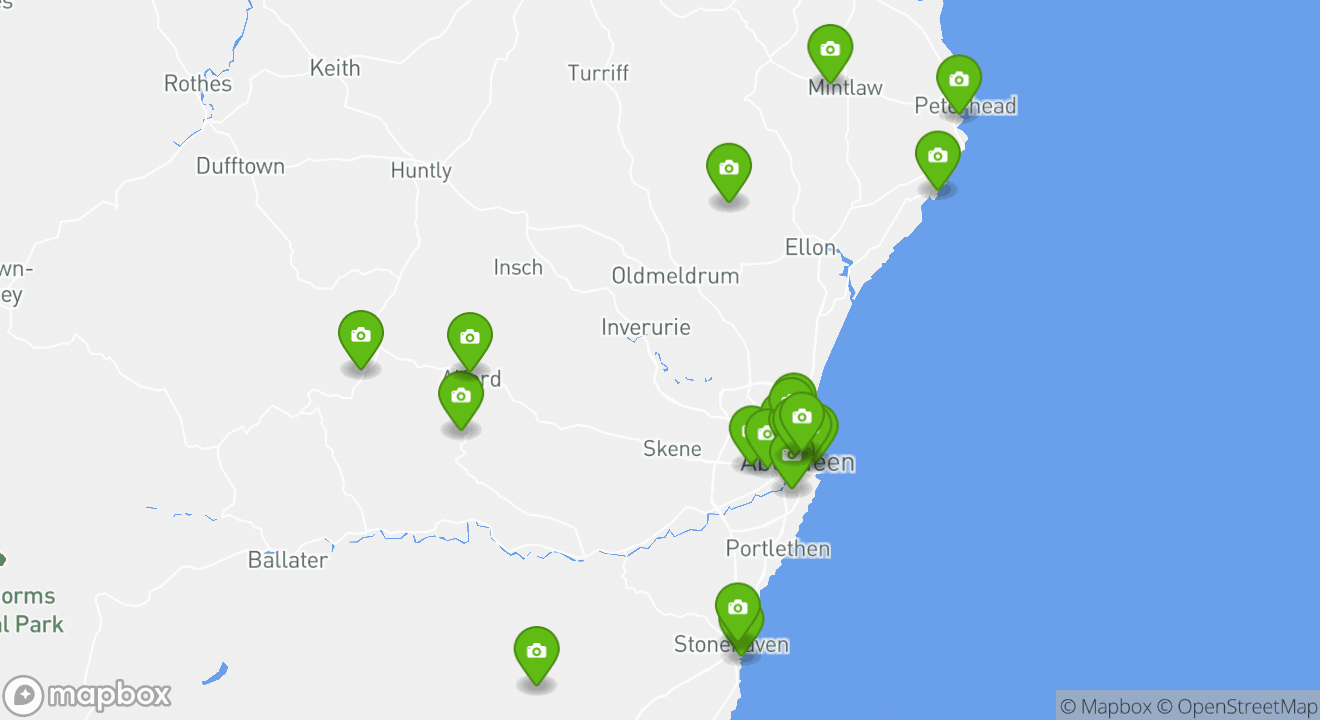Open the © OpenStreetMap attribution link
The height and width of the screenshot is (720, 1320).
pyautogui.click(x=1237, y=706)
